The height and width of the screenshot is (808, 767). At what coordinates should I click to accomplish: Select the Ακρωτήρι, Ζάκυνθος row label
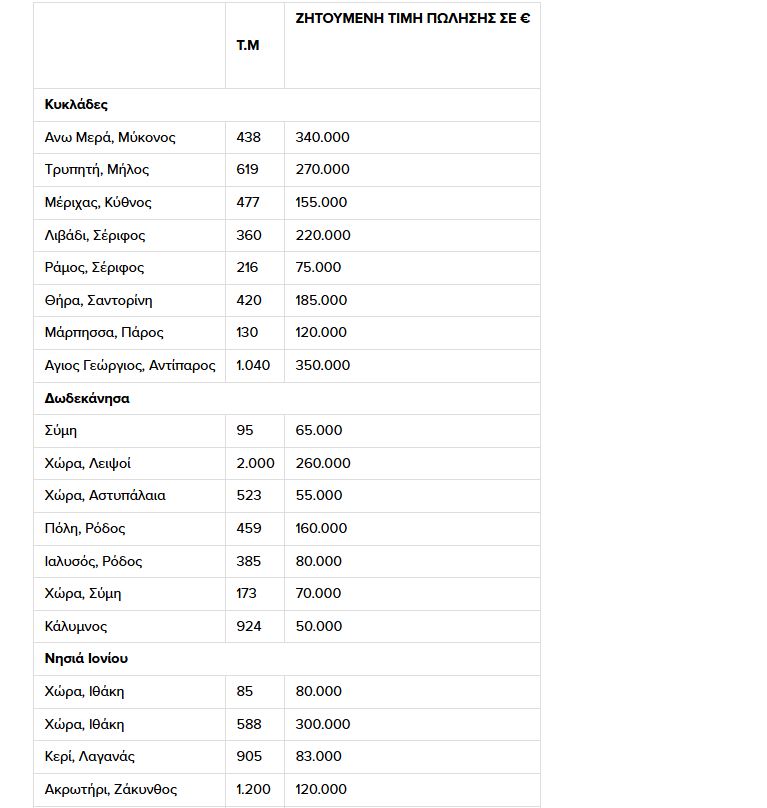[111, 789]
